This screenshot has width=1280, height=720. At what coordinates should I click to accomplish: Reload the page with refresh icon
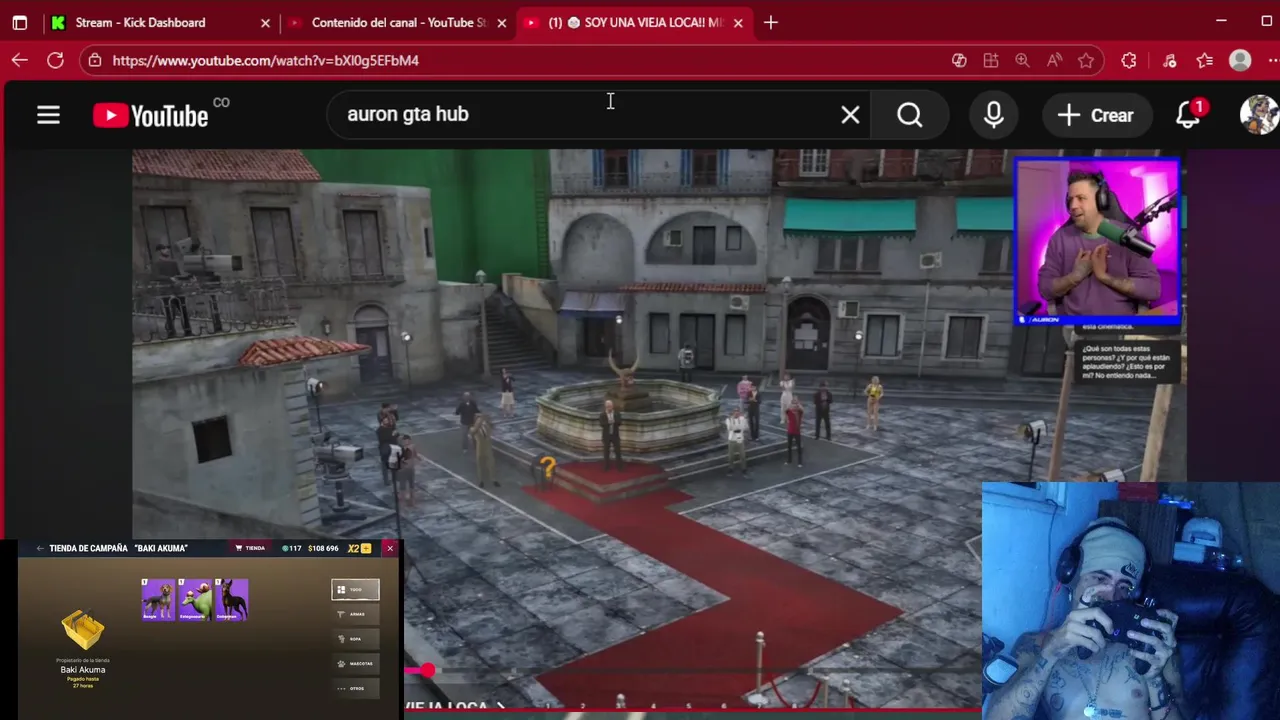click(55, 60)
